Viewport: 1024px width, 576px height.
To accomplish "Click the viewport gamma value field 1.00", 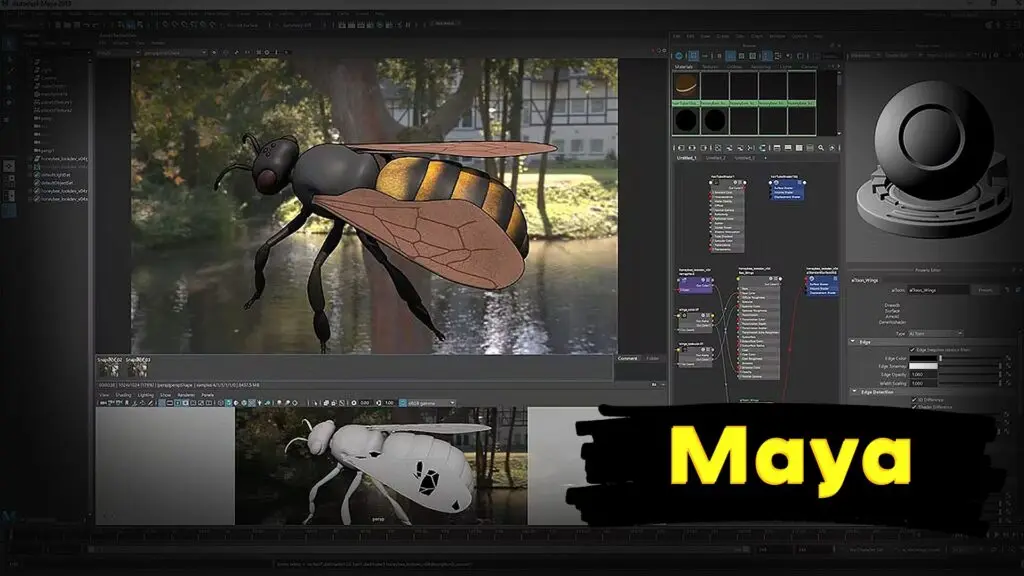I will (389, 403).
